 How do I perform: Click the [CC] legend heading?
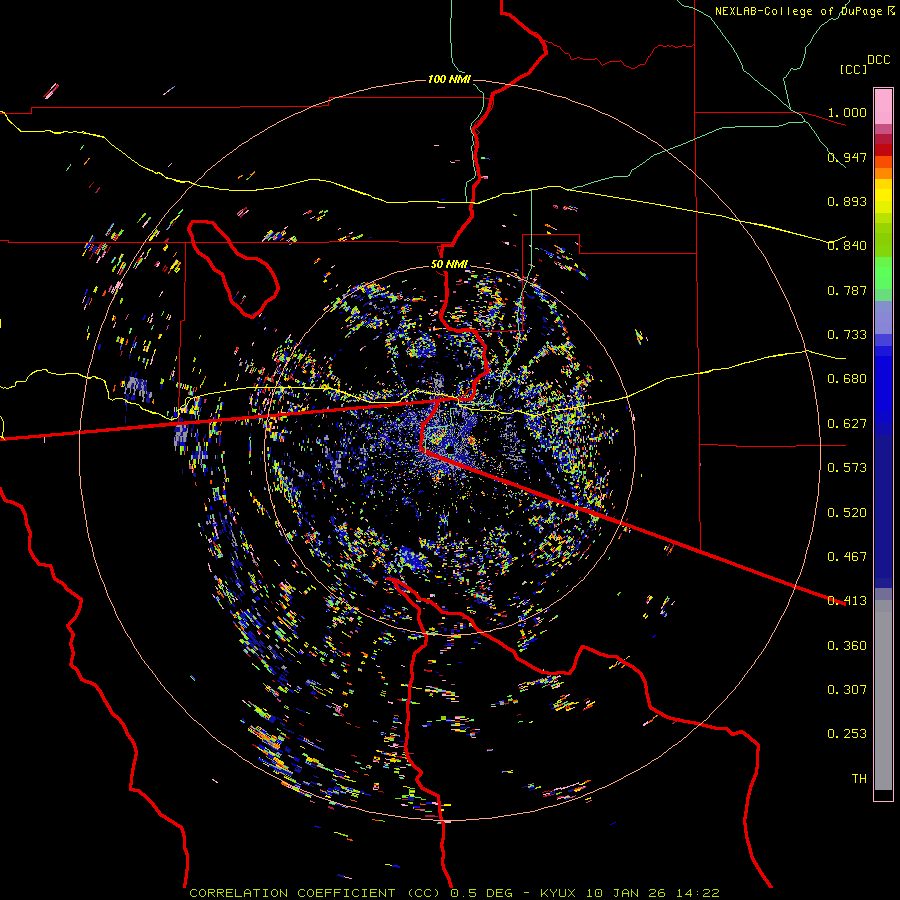tap(853, 69)
